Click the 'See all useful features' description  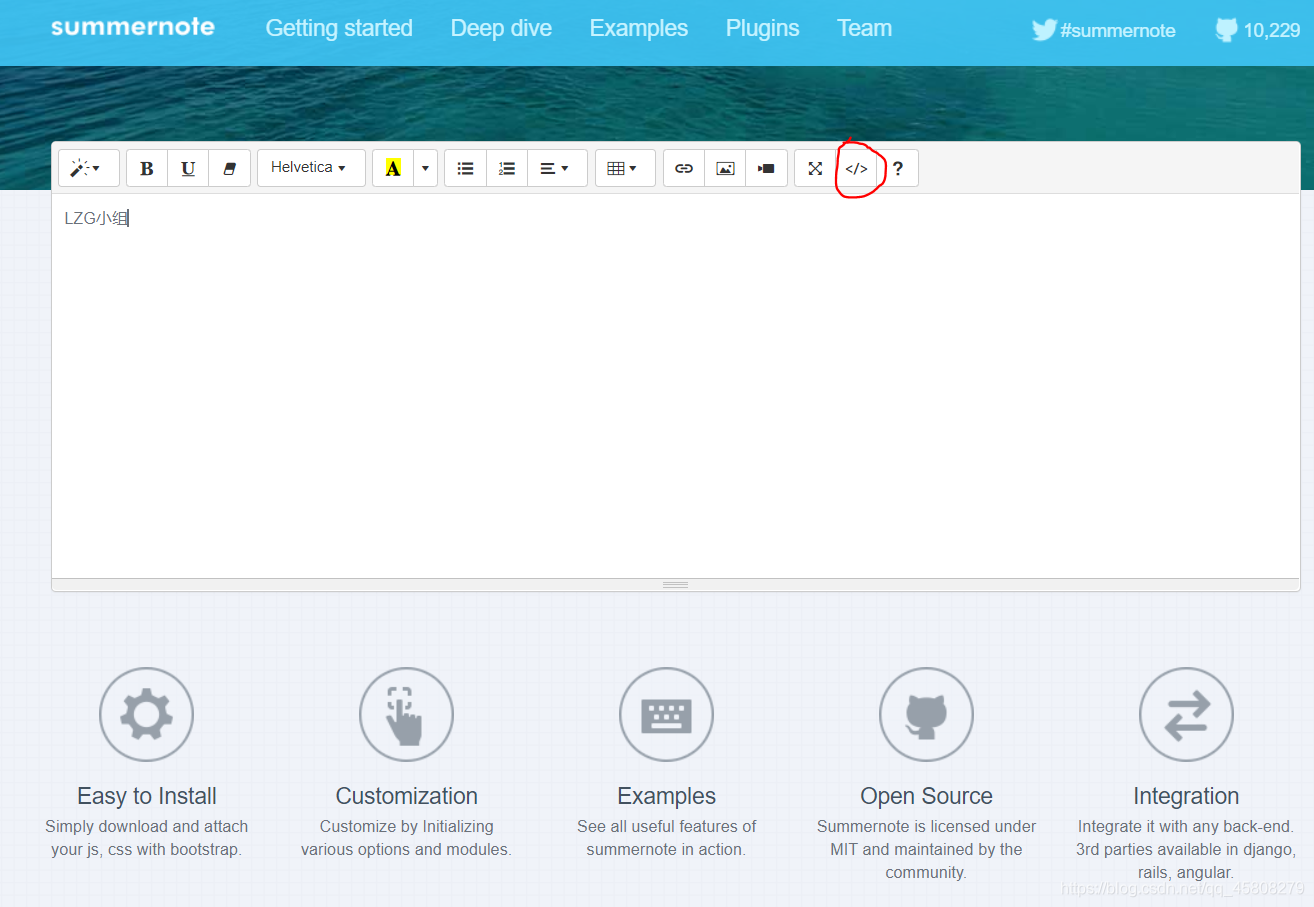pyautogui.click(x=667, y=838)
